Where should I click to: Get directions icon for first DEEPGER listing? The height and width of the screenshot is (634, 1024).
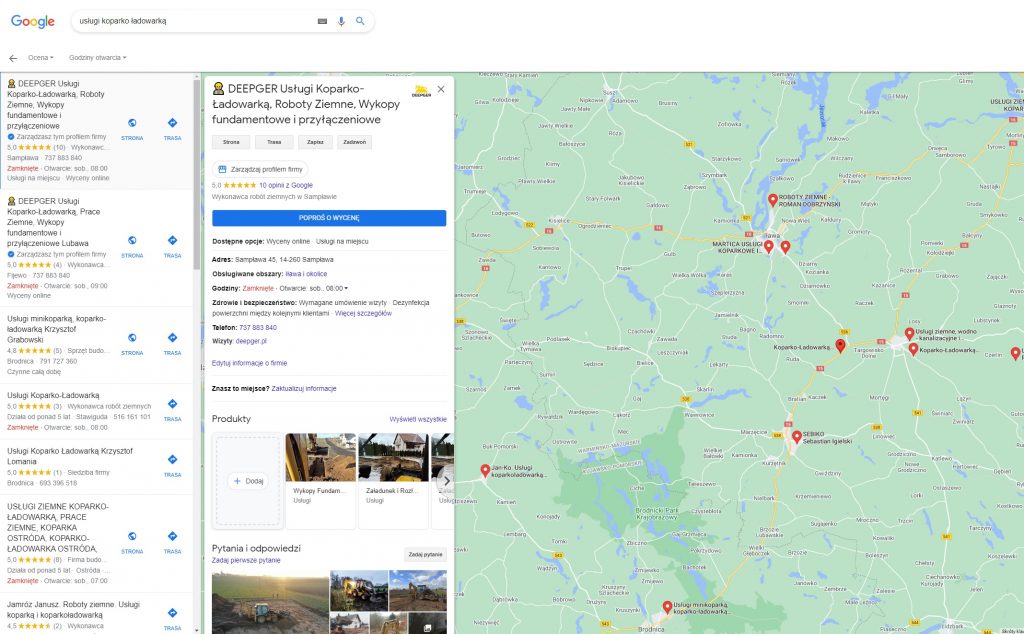point(172,123)
